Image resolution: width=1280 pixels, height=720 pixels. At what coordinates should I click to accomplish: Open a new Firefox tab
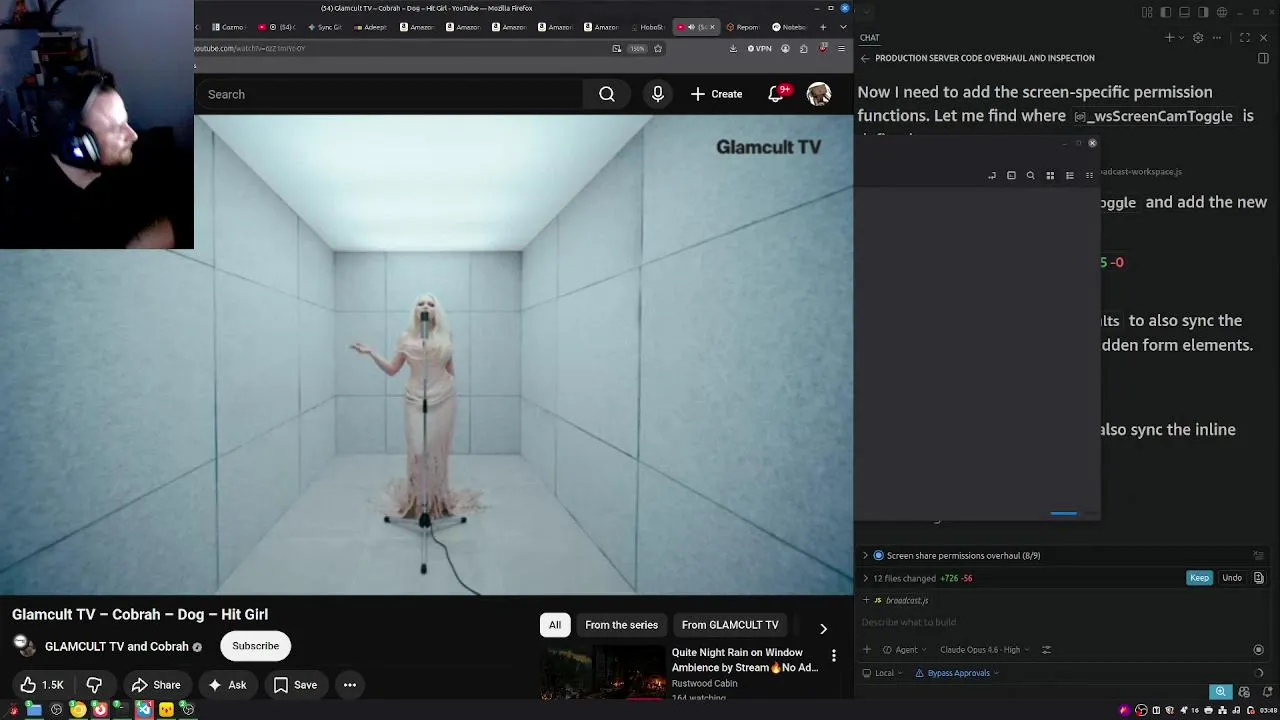[x=823, y=27]
